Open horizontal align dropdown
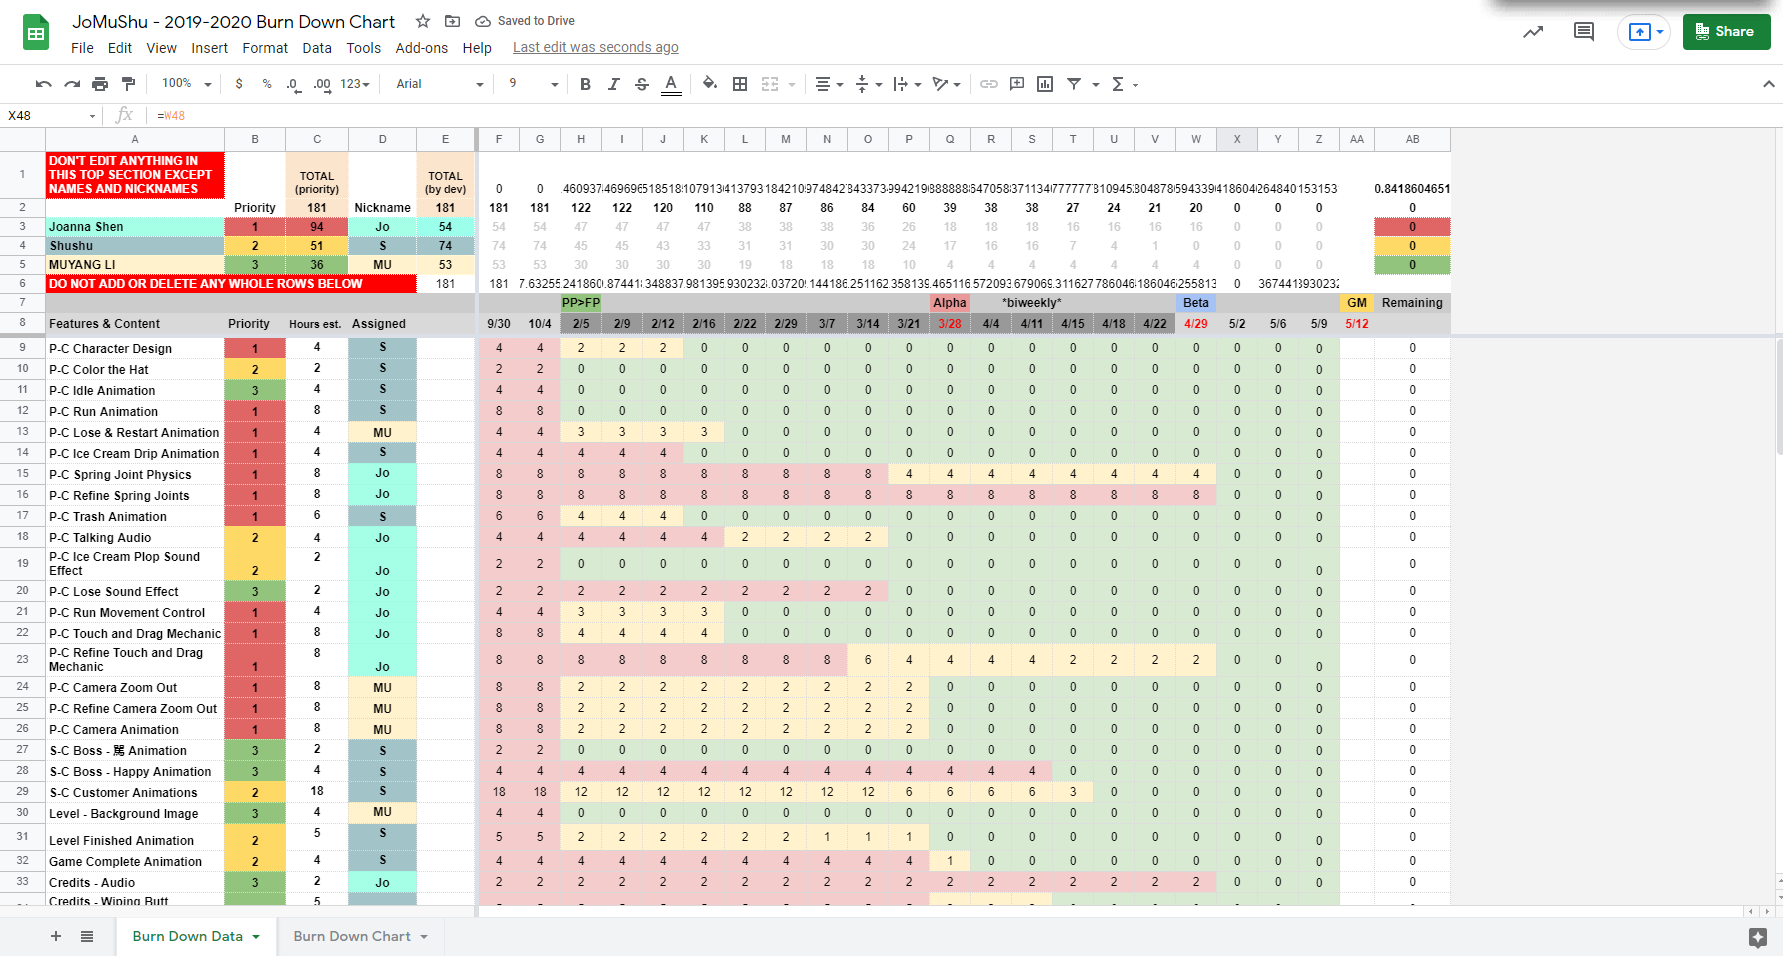Screen dimensions: 1783x956 tap(829, 84)
